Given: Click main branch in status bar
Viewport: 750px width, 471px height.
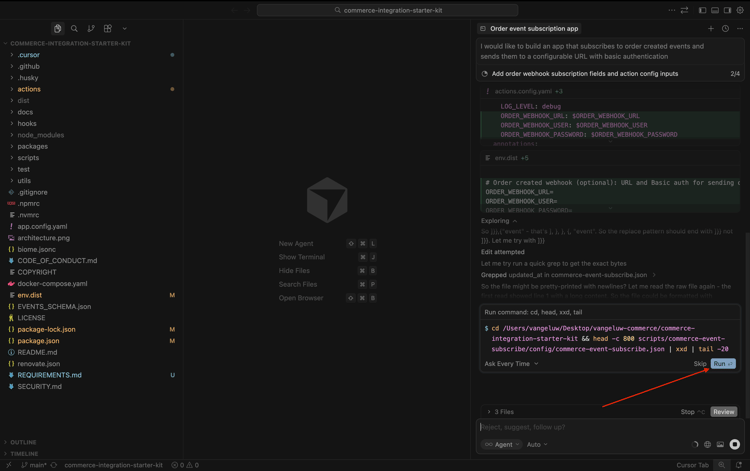Looking at the screenshot, I should (33, 465).
